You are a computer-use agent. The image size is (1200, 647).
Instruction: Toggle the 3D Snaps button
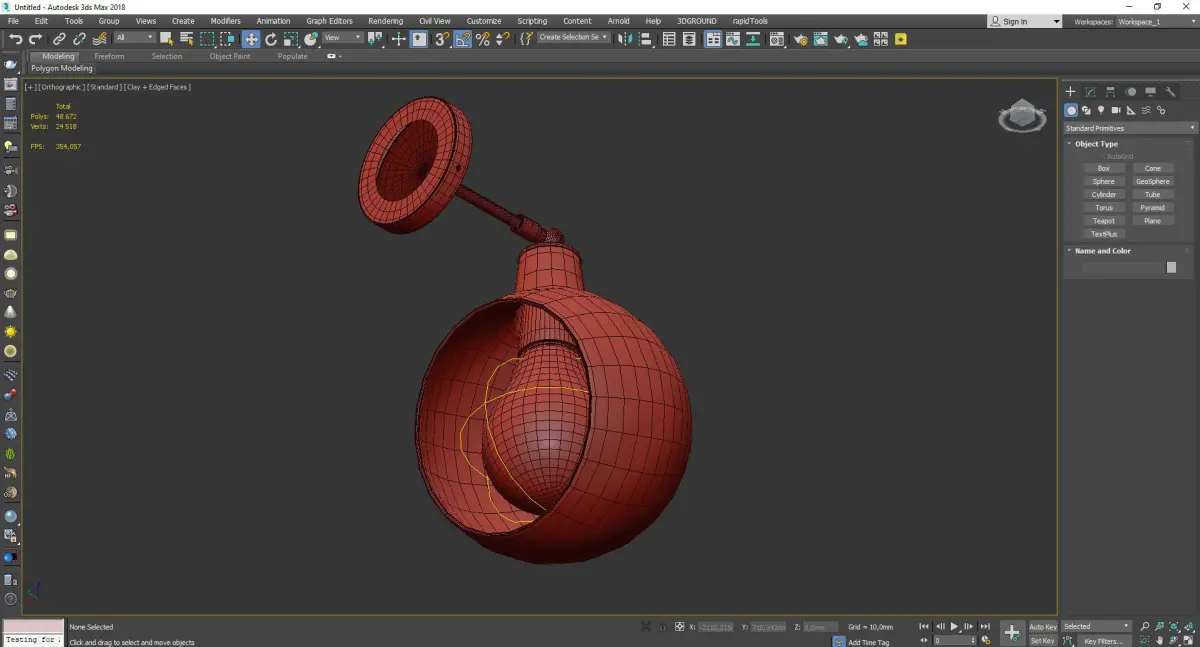click(441, 39)
